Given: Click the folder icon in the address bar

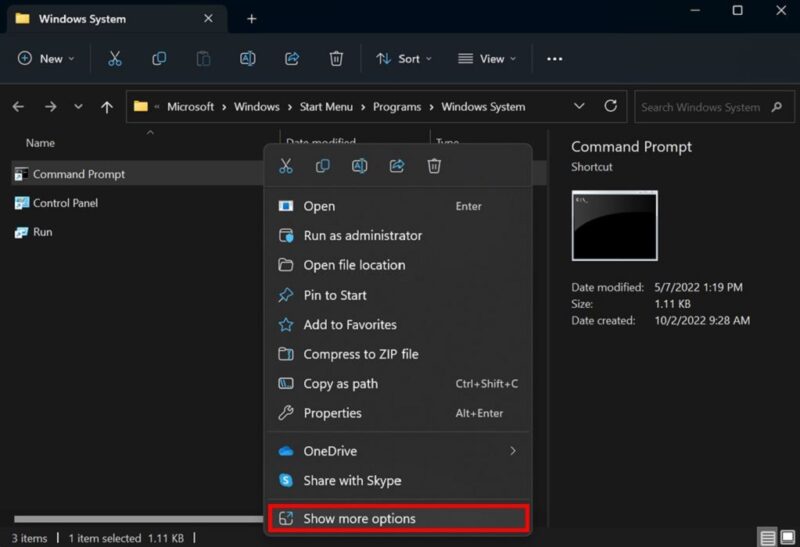Looking at the screenshot, I should [141, 106].
